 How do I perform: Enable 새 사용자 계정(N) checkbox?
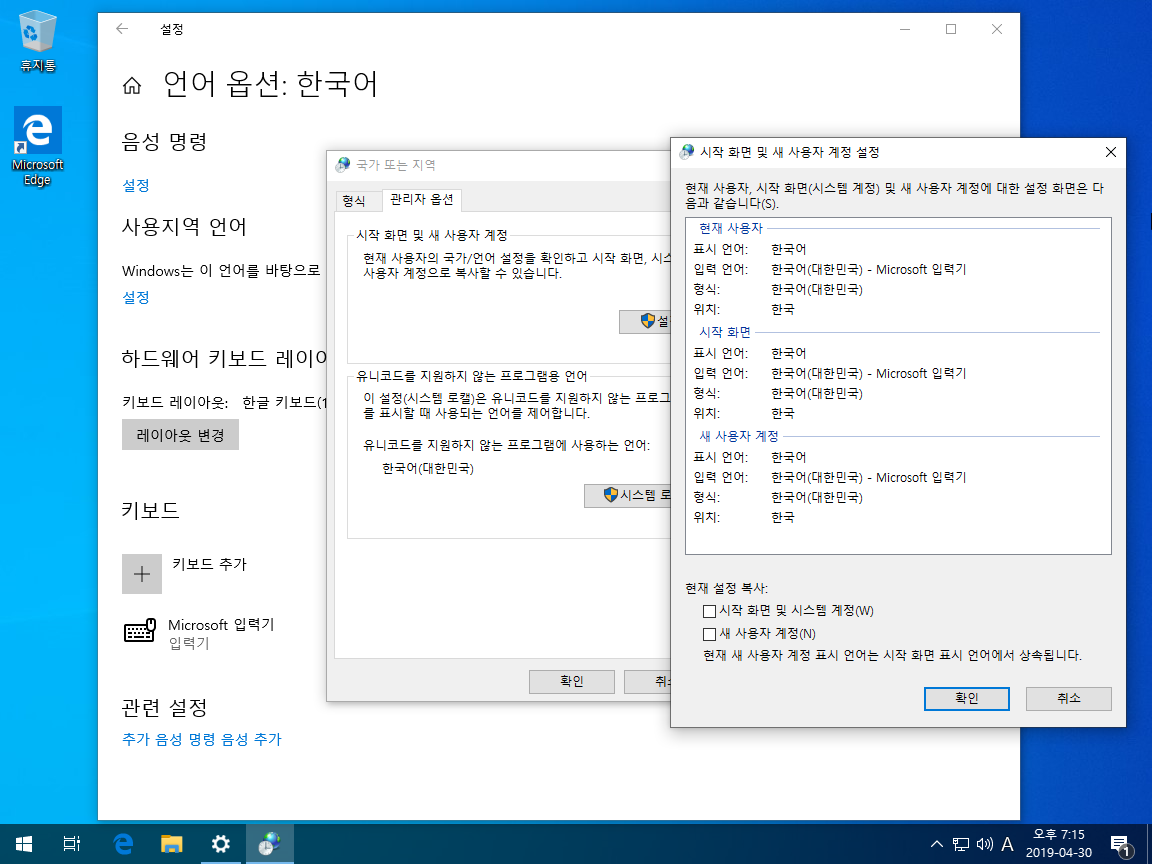click(x=709, y=634)
